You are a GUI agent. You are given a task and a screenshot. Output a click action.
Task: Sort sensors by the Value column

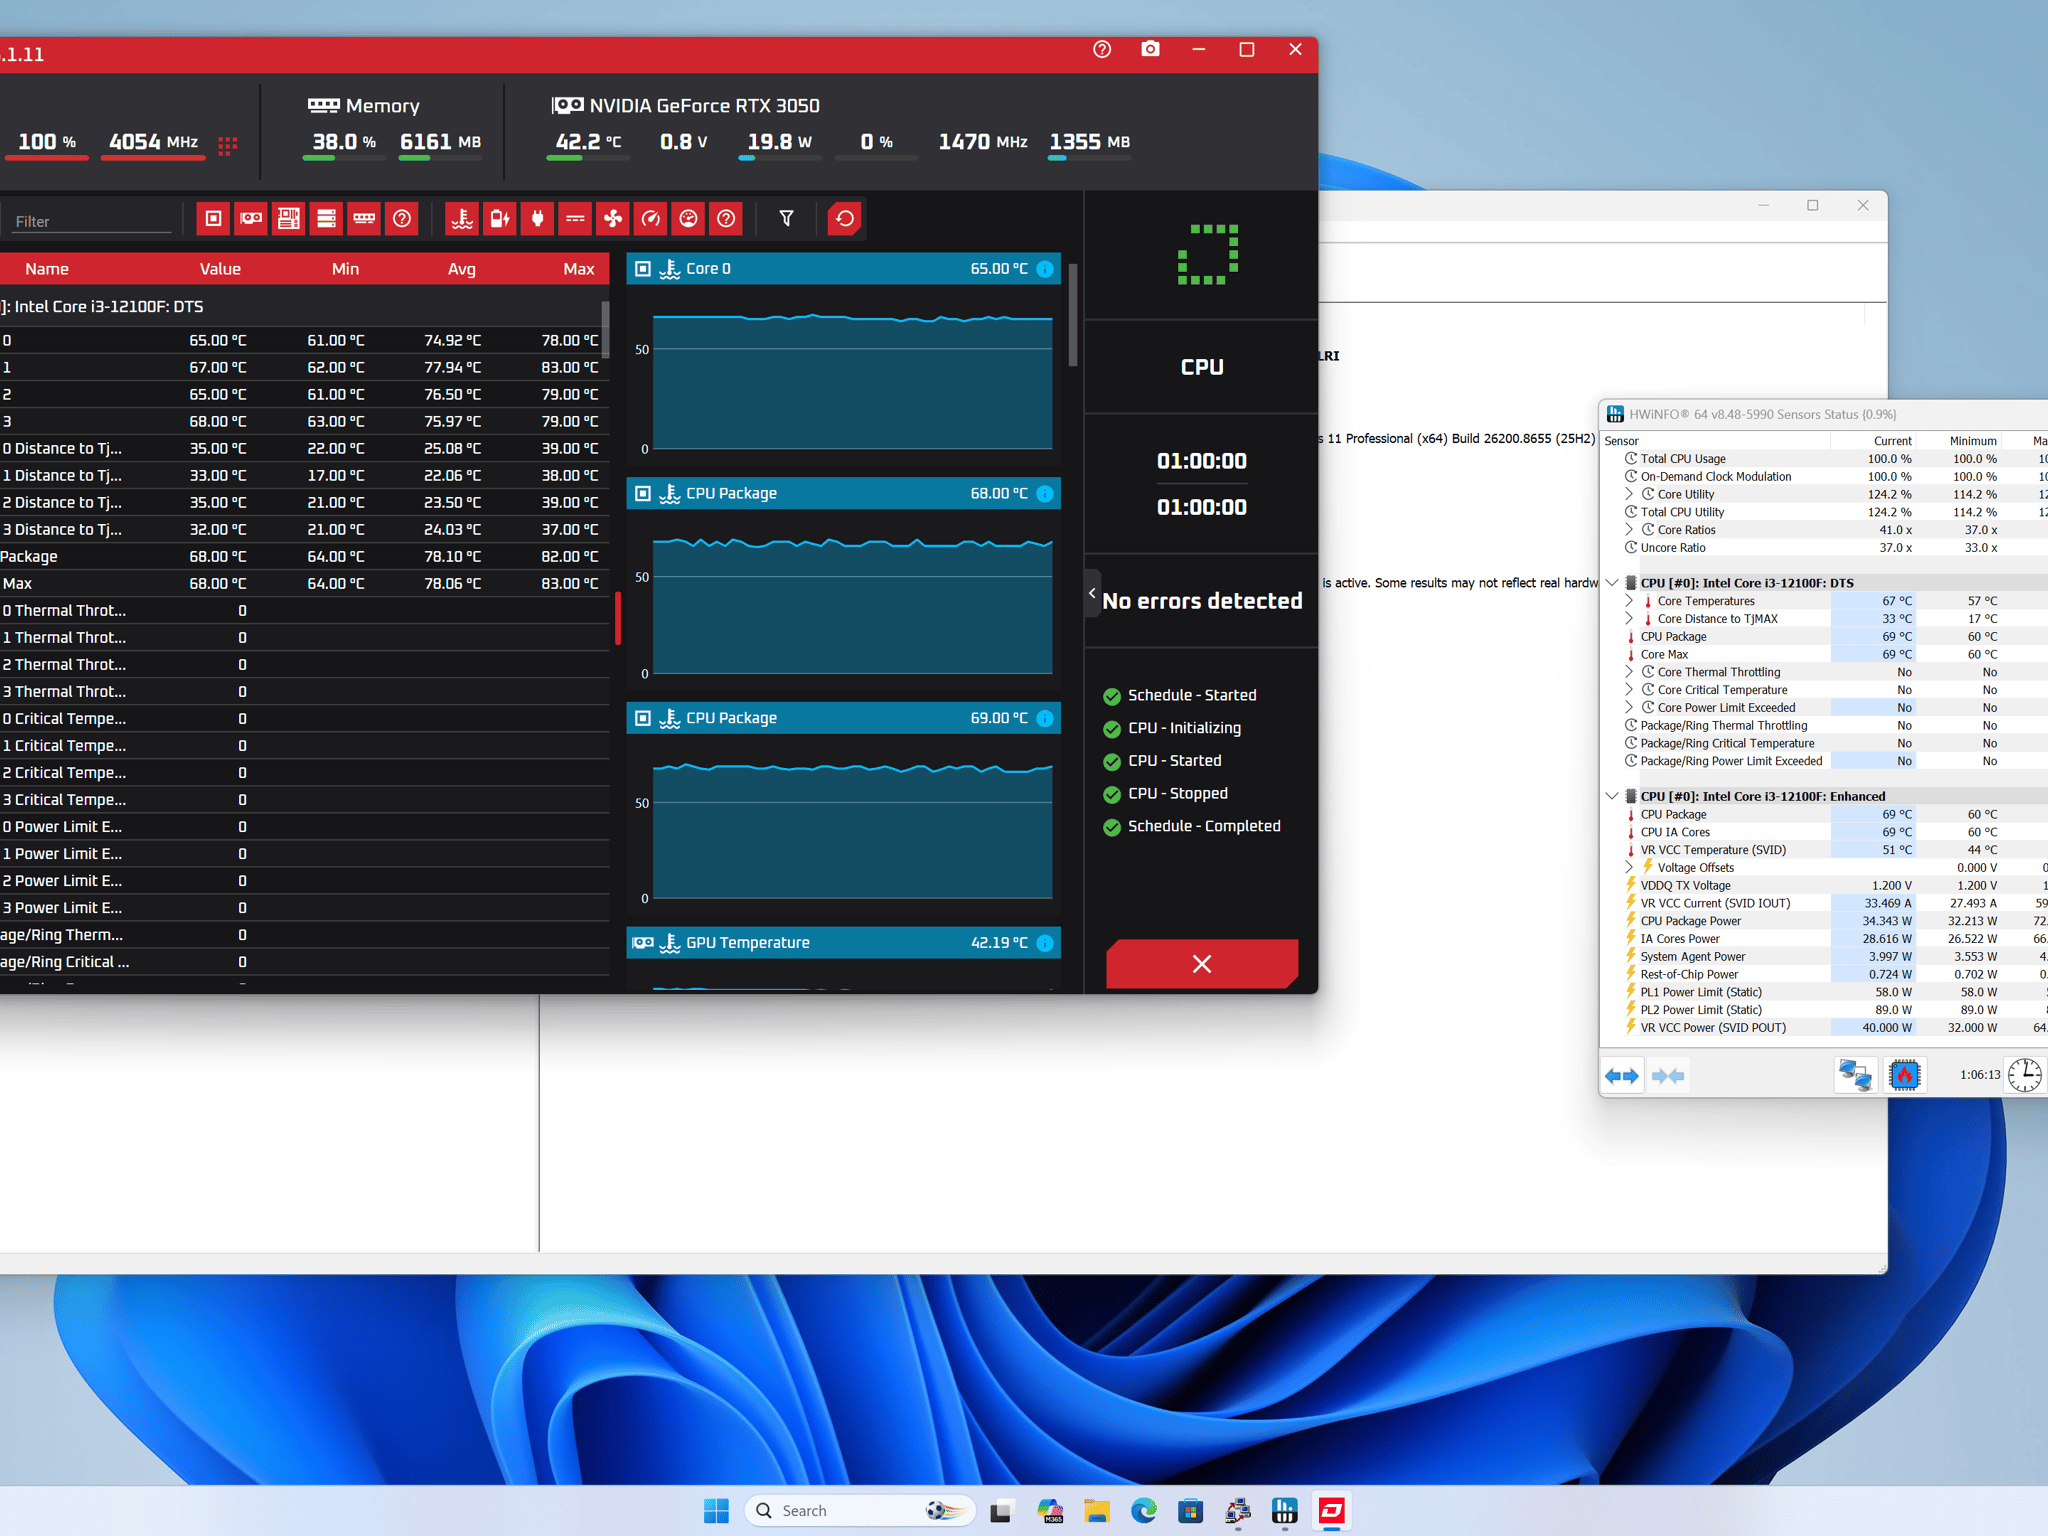coord(220,269)
